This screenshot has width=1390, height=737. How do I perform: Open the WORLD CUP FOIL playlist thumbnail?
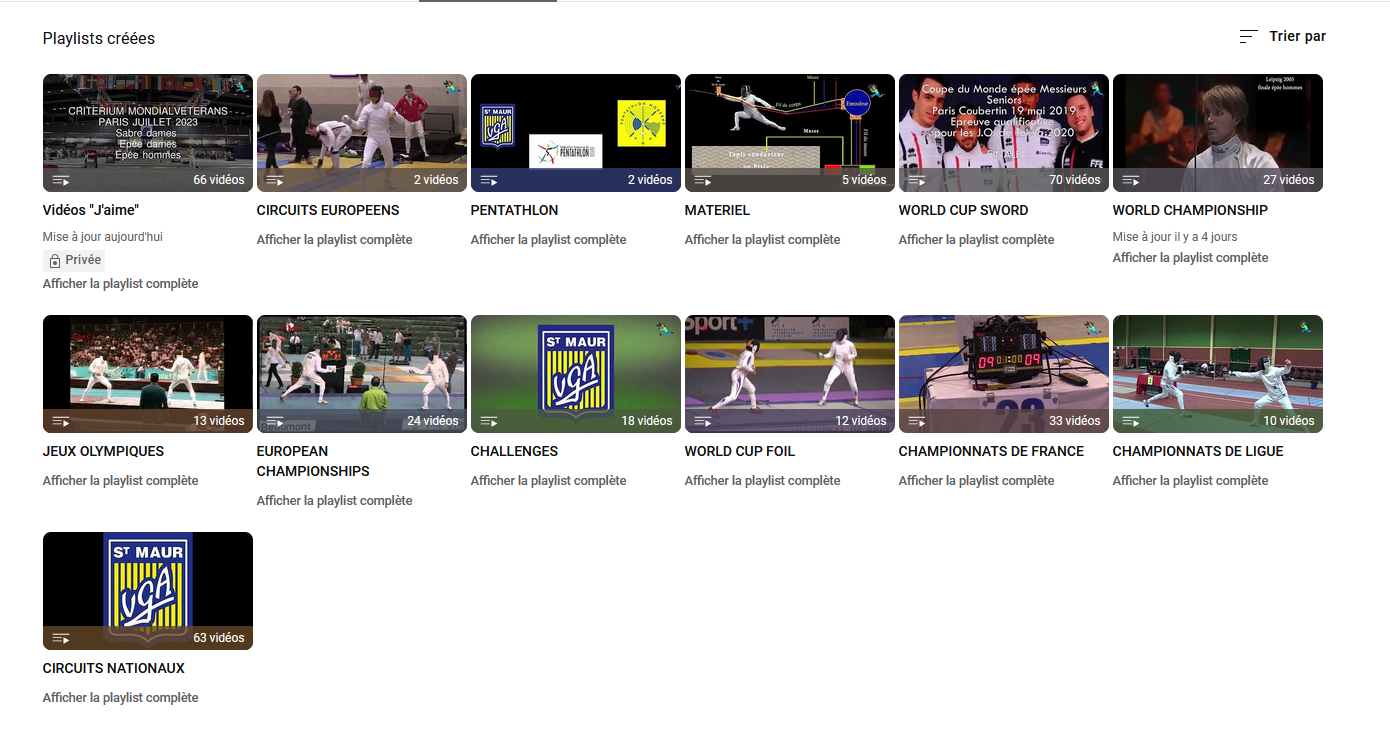pos(790,374)
